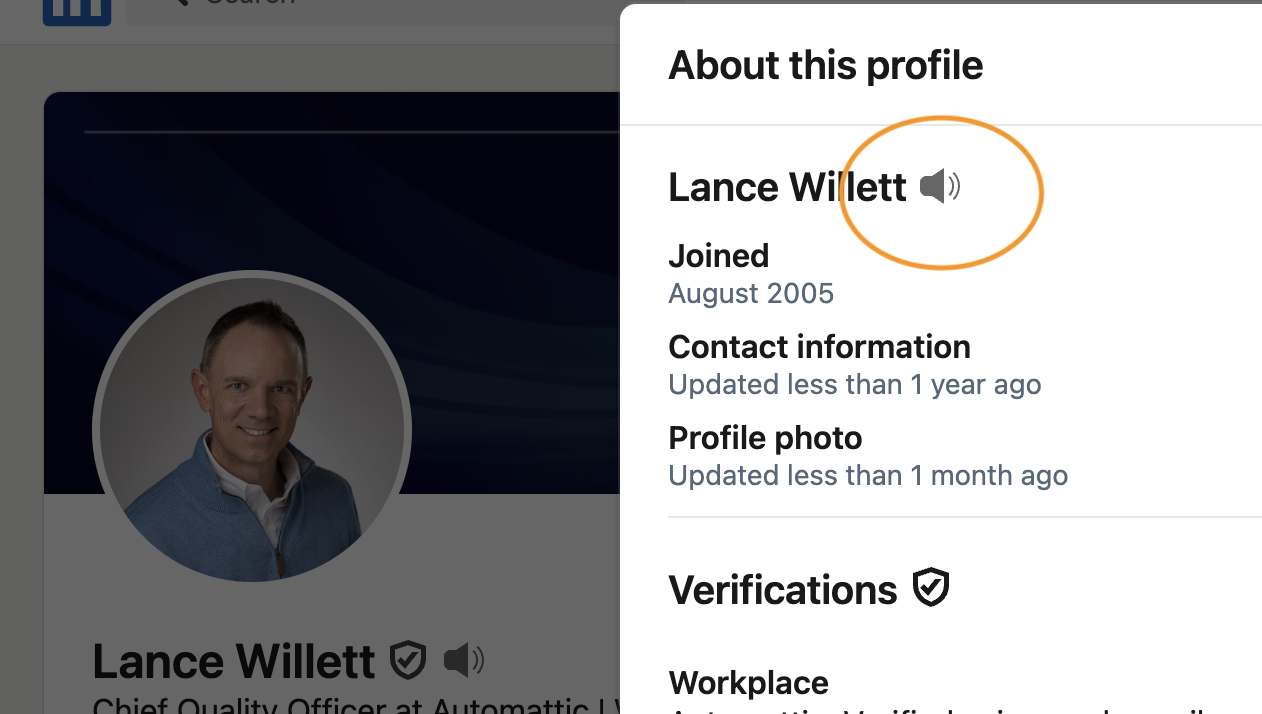The height and width of the screenshot is (714, 1262).
Task: Open Lance Willett's circular profile photo
Action: 252,430
